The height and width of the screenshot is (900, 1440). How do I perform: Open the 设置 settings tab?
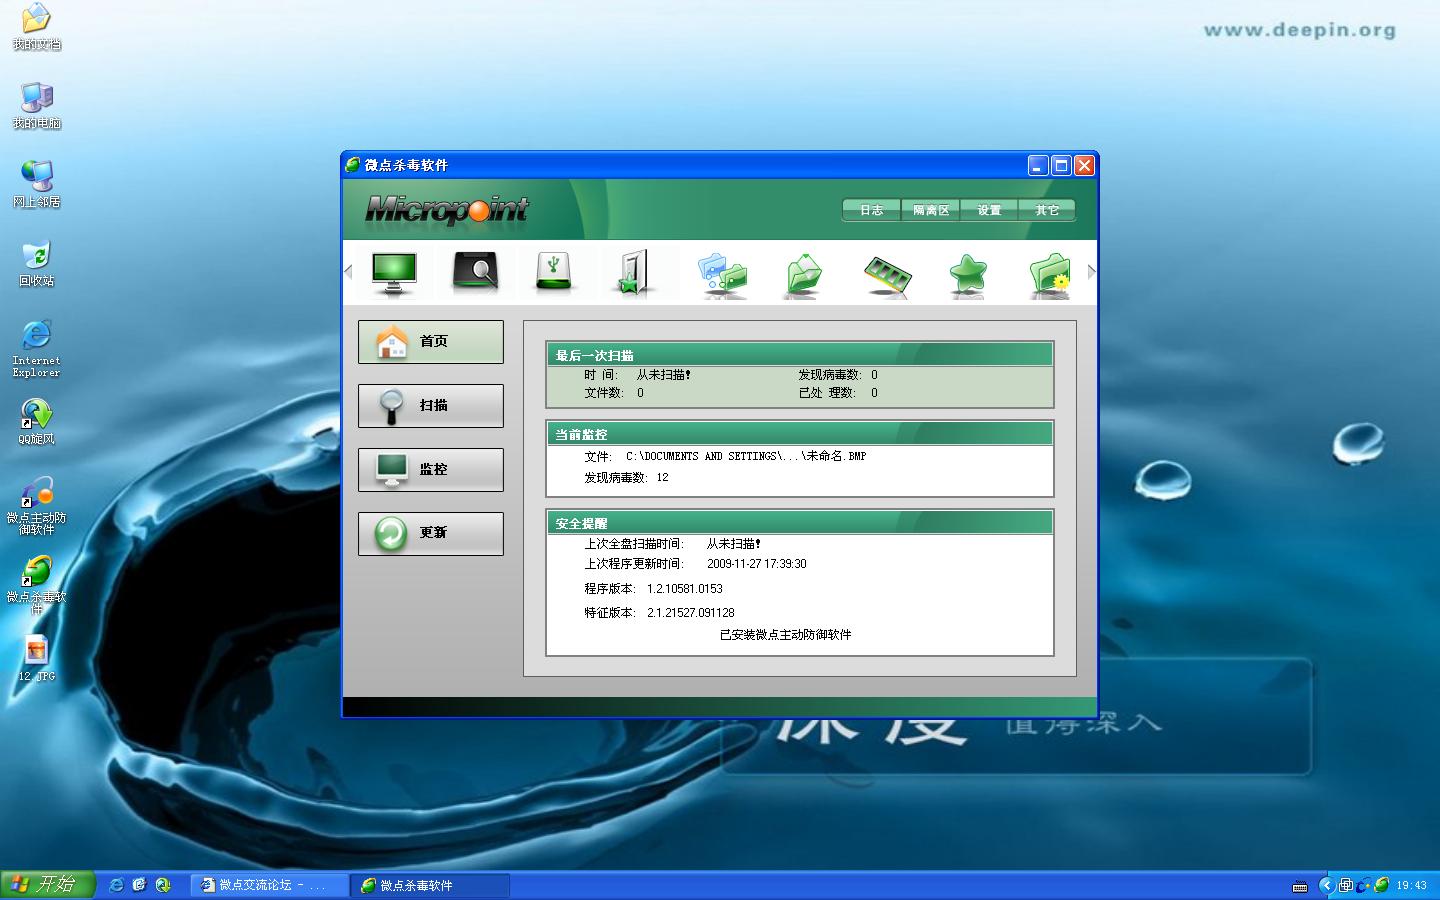tap(989, 210)
